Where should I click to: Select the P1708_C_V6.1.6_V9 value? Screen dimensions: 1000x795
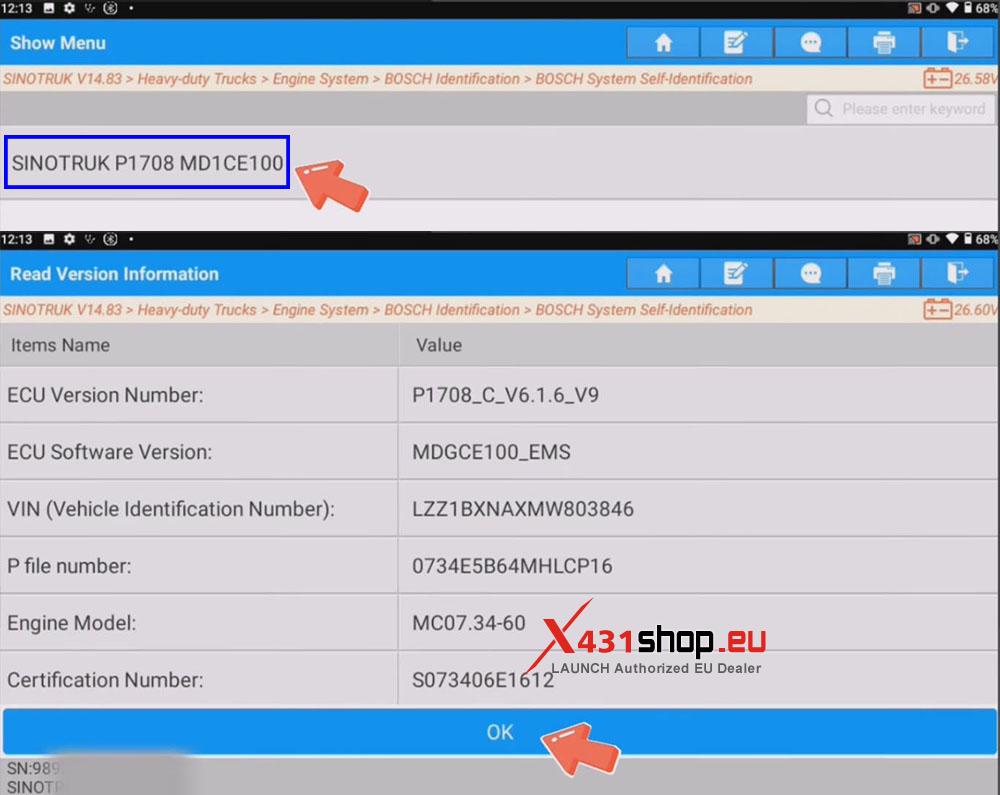pos(505,395)
